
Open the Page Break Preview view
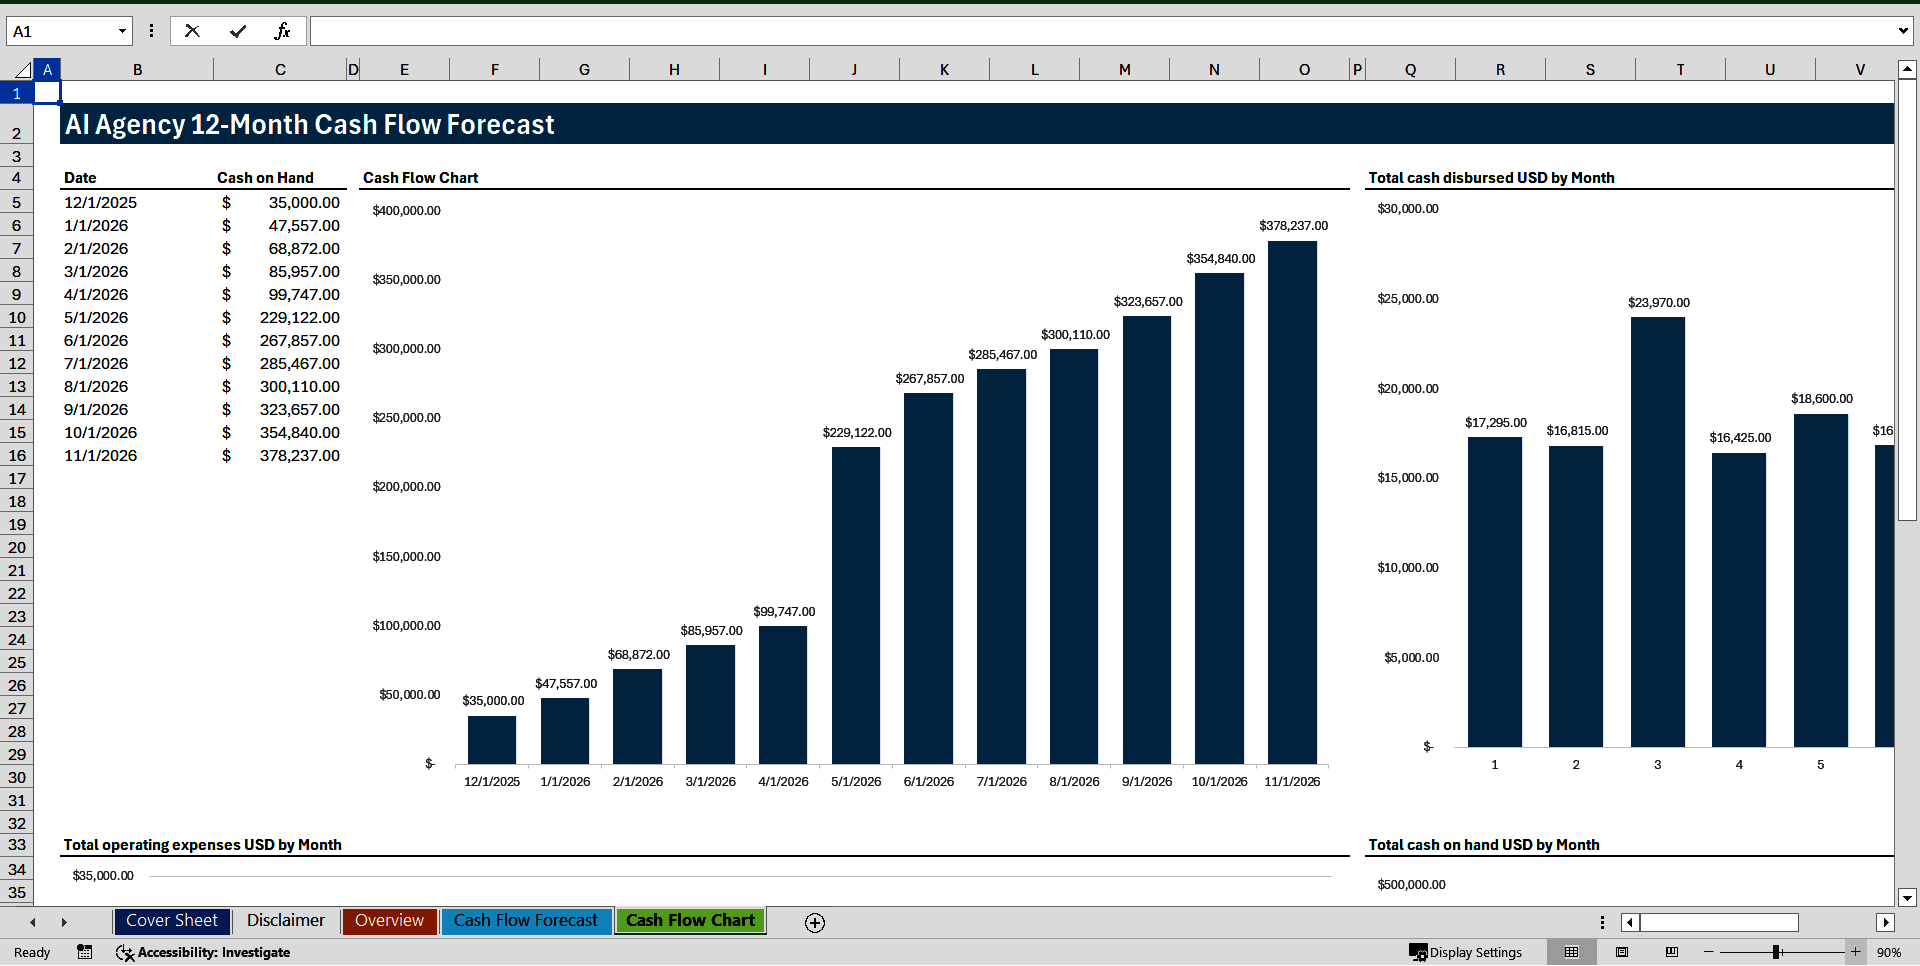[x=1671, y=952]
